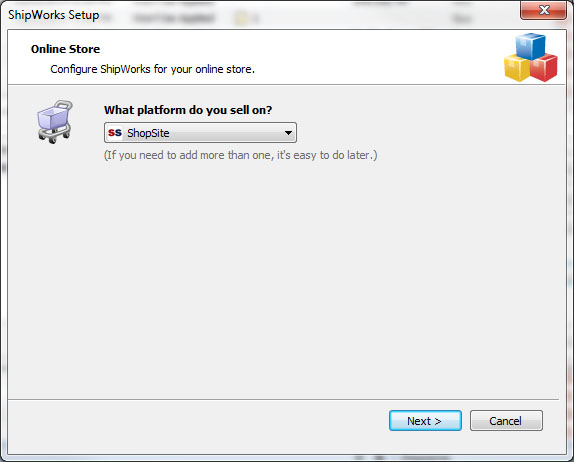This screenshot has width=574, height=462.
Task: Open the ShopSite platform combo box
Action: [200, 133]
